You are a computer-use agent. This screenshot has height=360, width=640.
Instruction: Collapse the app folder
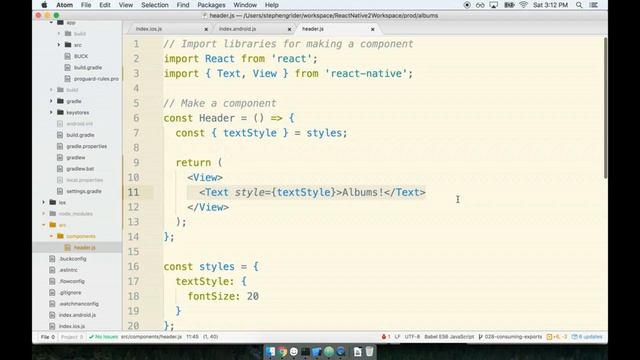coord(51,22)
